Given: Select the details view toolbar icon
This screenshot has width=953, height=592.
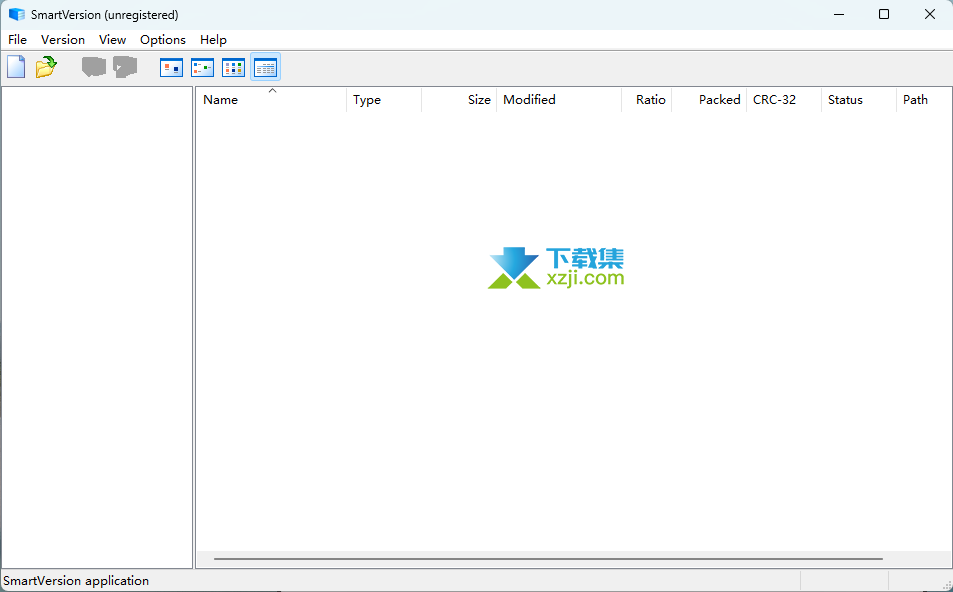Looking at the screenshot, I should pyautogui.click(x=266, y=67).
